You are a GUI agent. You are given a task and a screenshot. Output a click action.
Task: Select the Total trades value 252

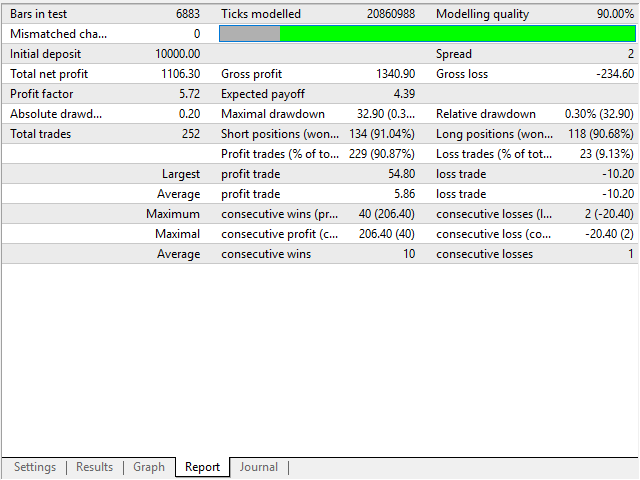pyautogui.click(x=188, y=134)
